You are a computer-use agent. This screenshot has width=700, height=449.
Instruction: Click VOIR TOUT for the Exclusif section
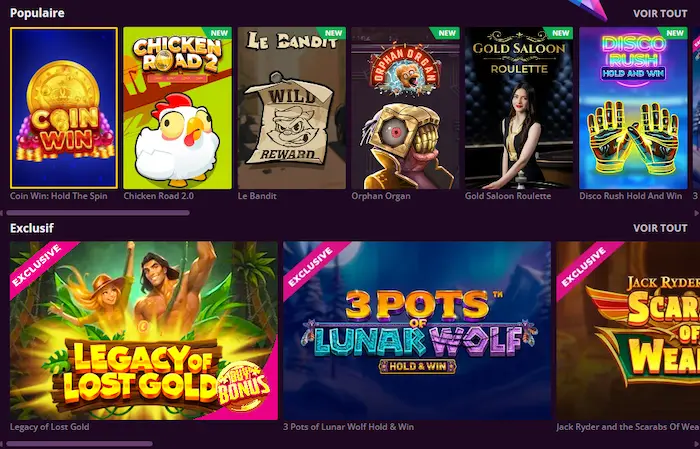click(660, 228)
